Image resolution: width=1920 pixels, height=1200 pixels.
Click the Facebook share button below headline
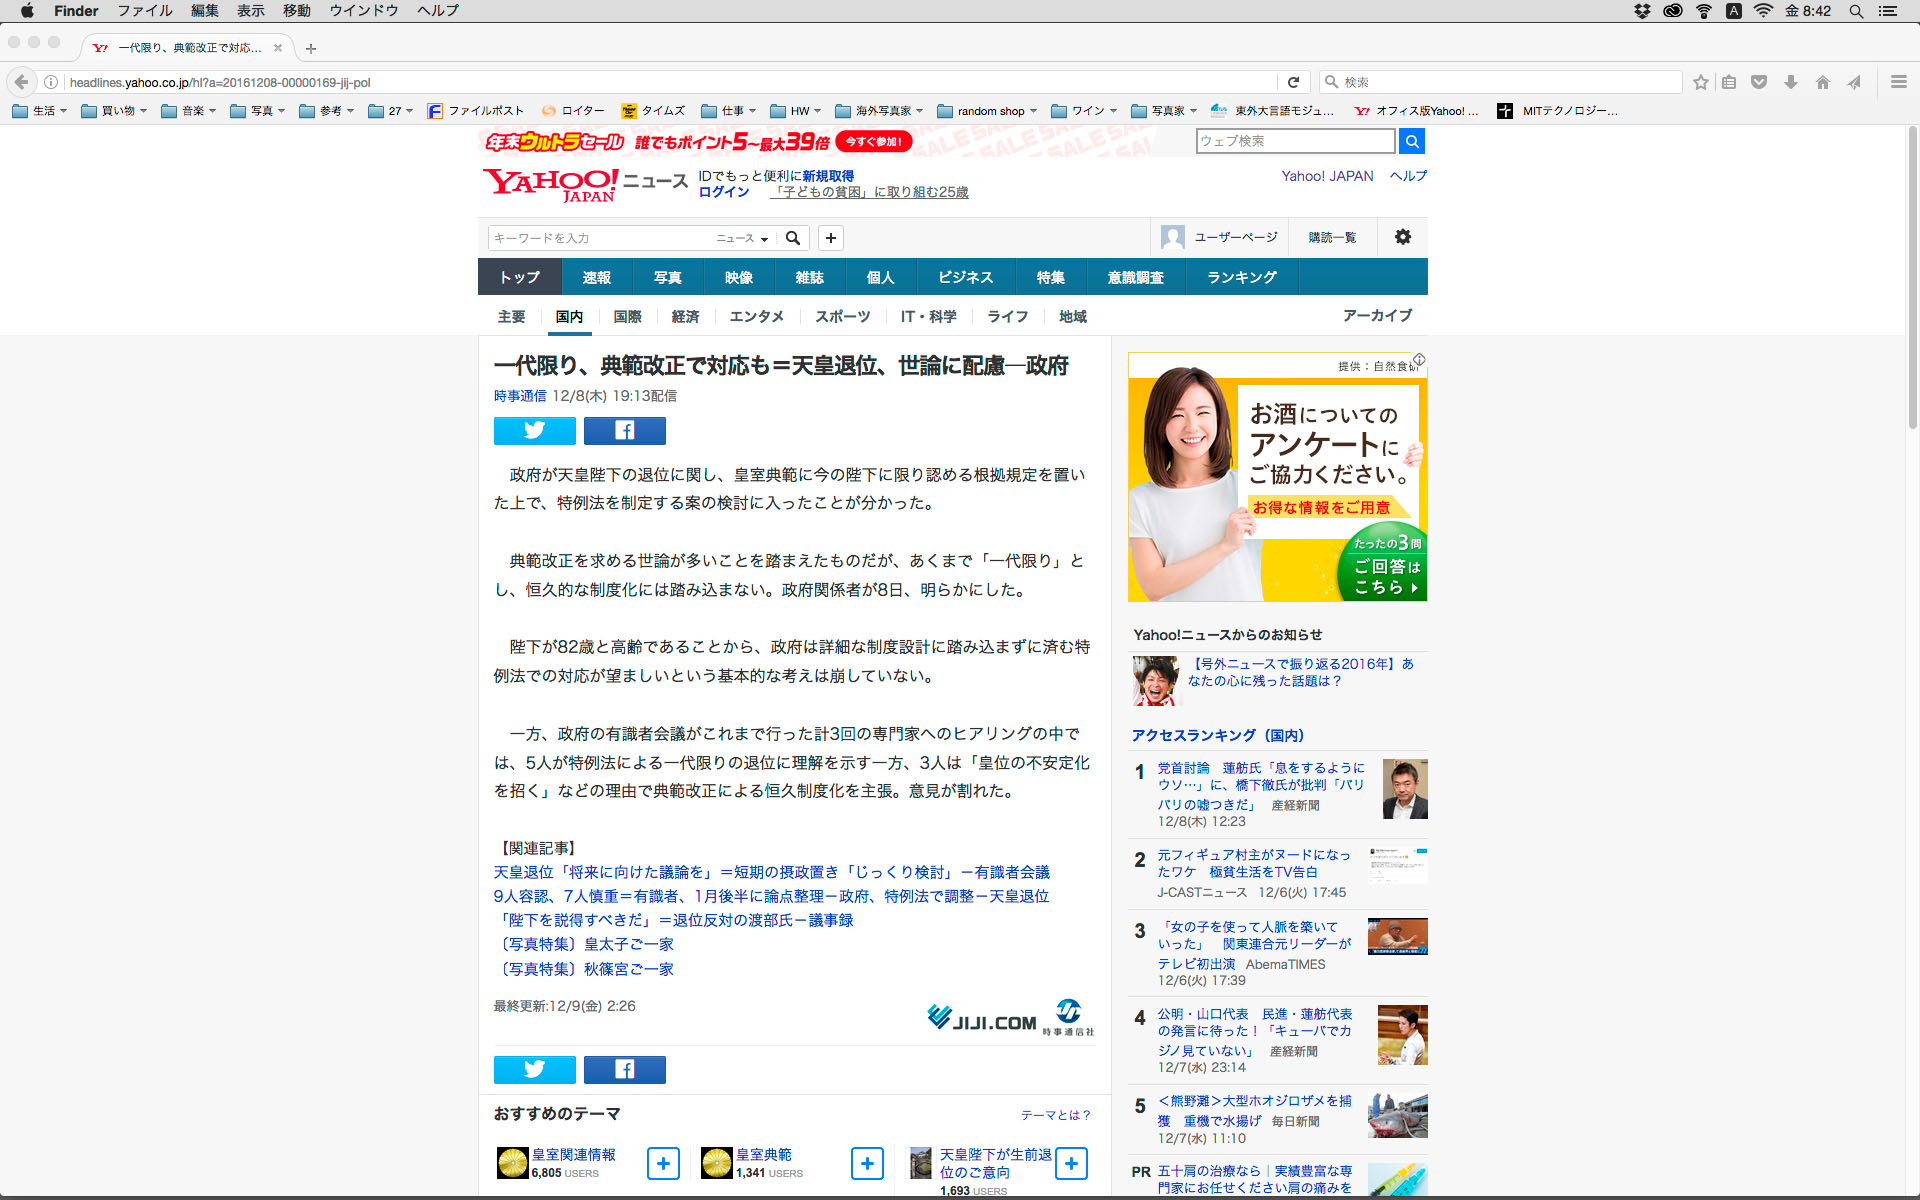(624, 431)
